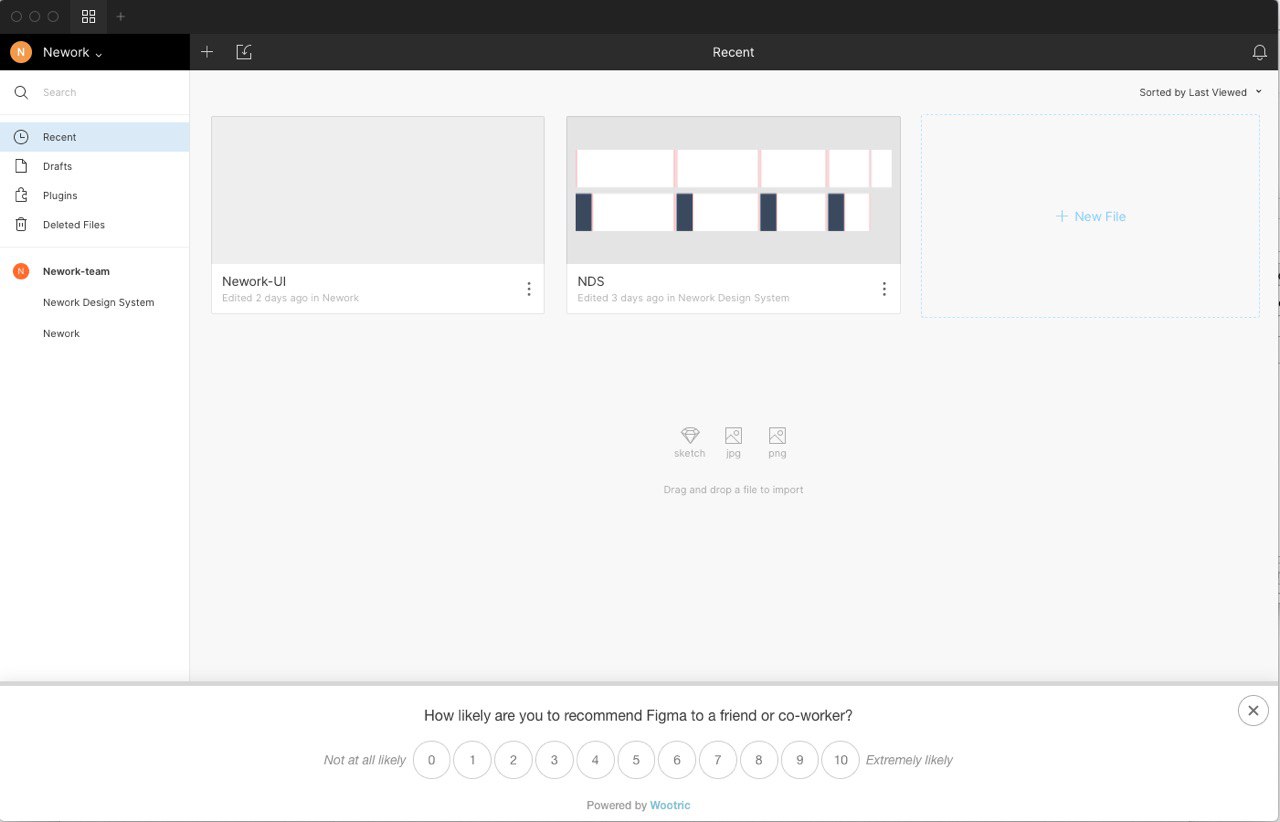
Task: Click the Recent header title
Action: (733, 52)
